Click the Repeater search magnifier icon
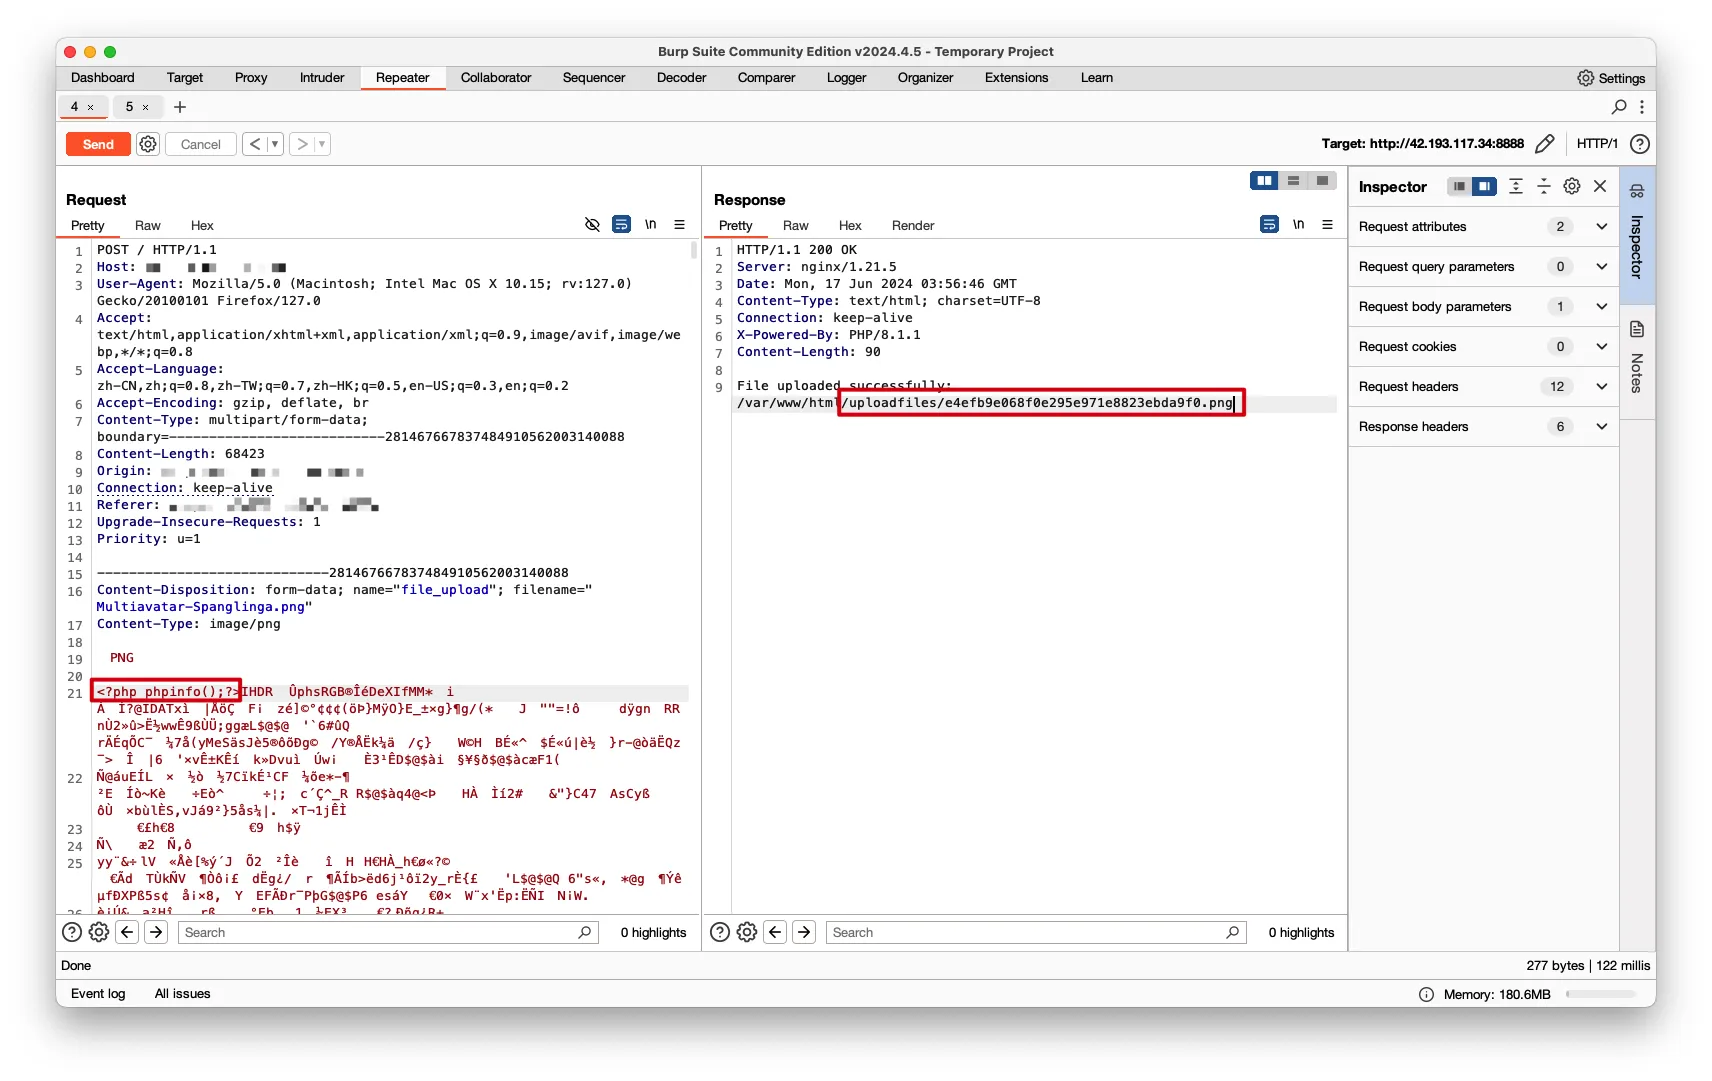The height and width of the screenshot is (1081, 1712). 1619,106
